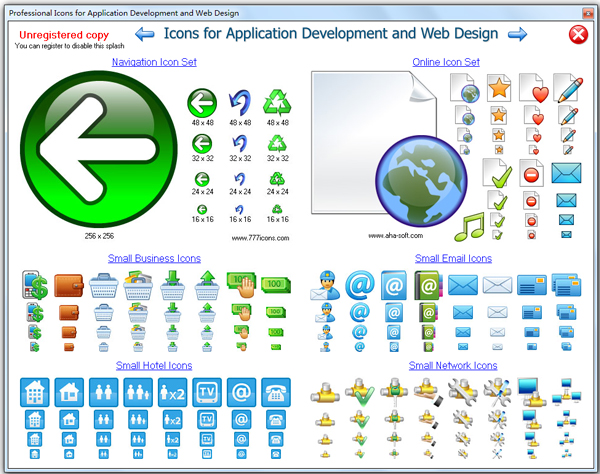600x474 pixels.
Task: Click the largest postman with letter icon
Action: point(325,285)
